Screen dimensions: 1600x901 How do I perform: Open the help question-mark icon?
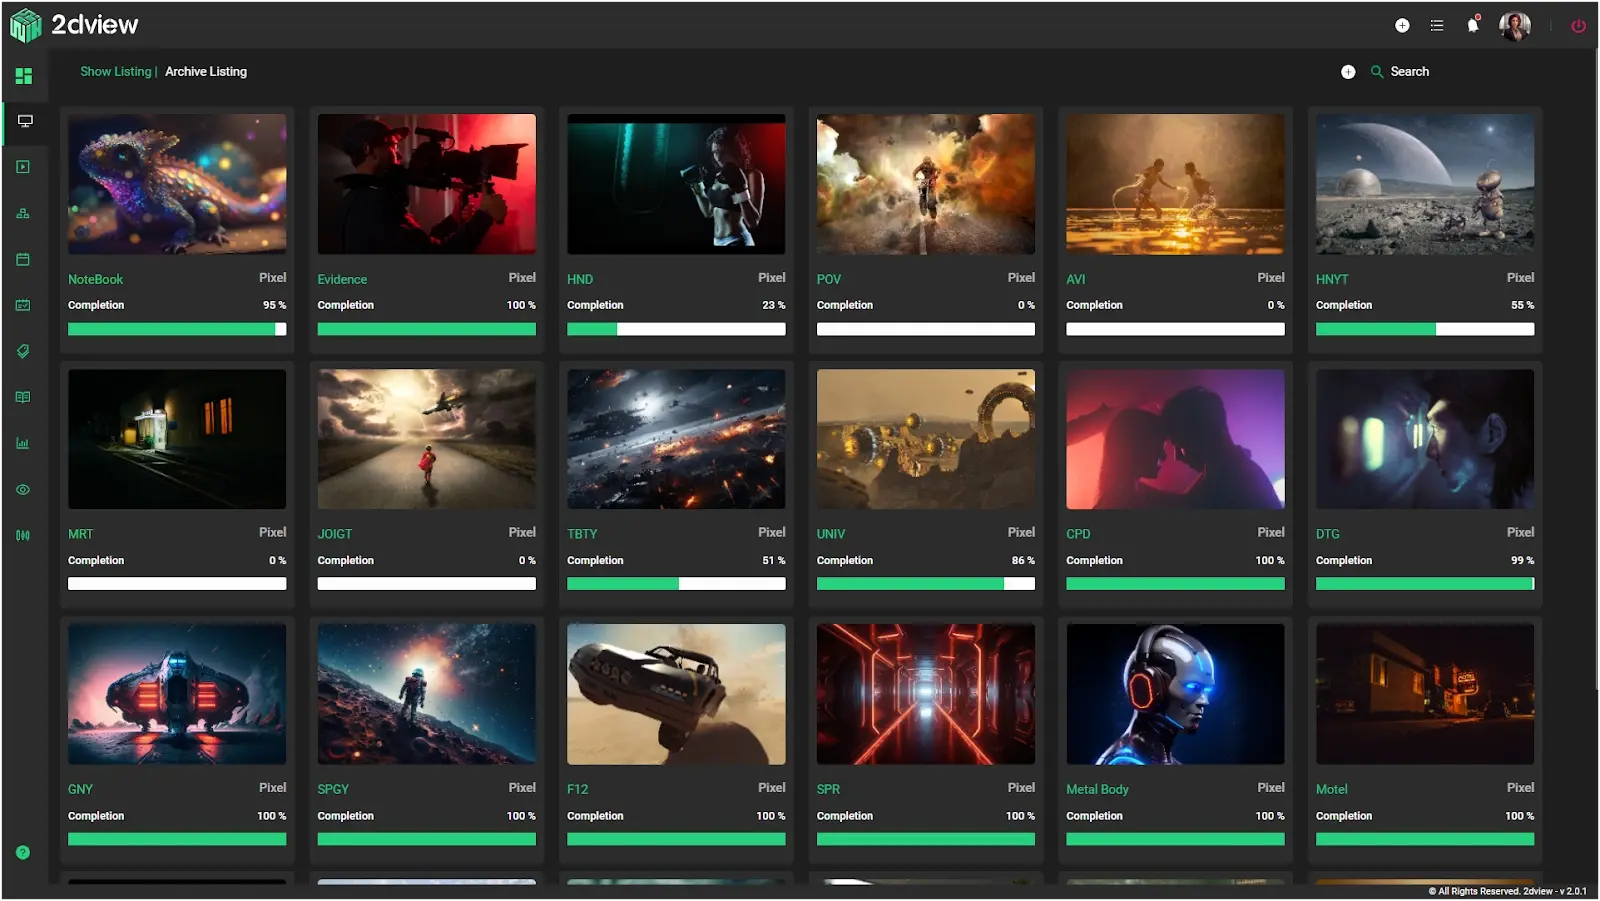coord(23,852)
